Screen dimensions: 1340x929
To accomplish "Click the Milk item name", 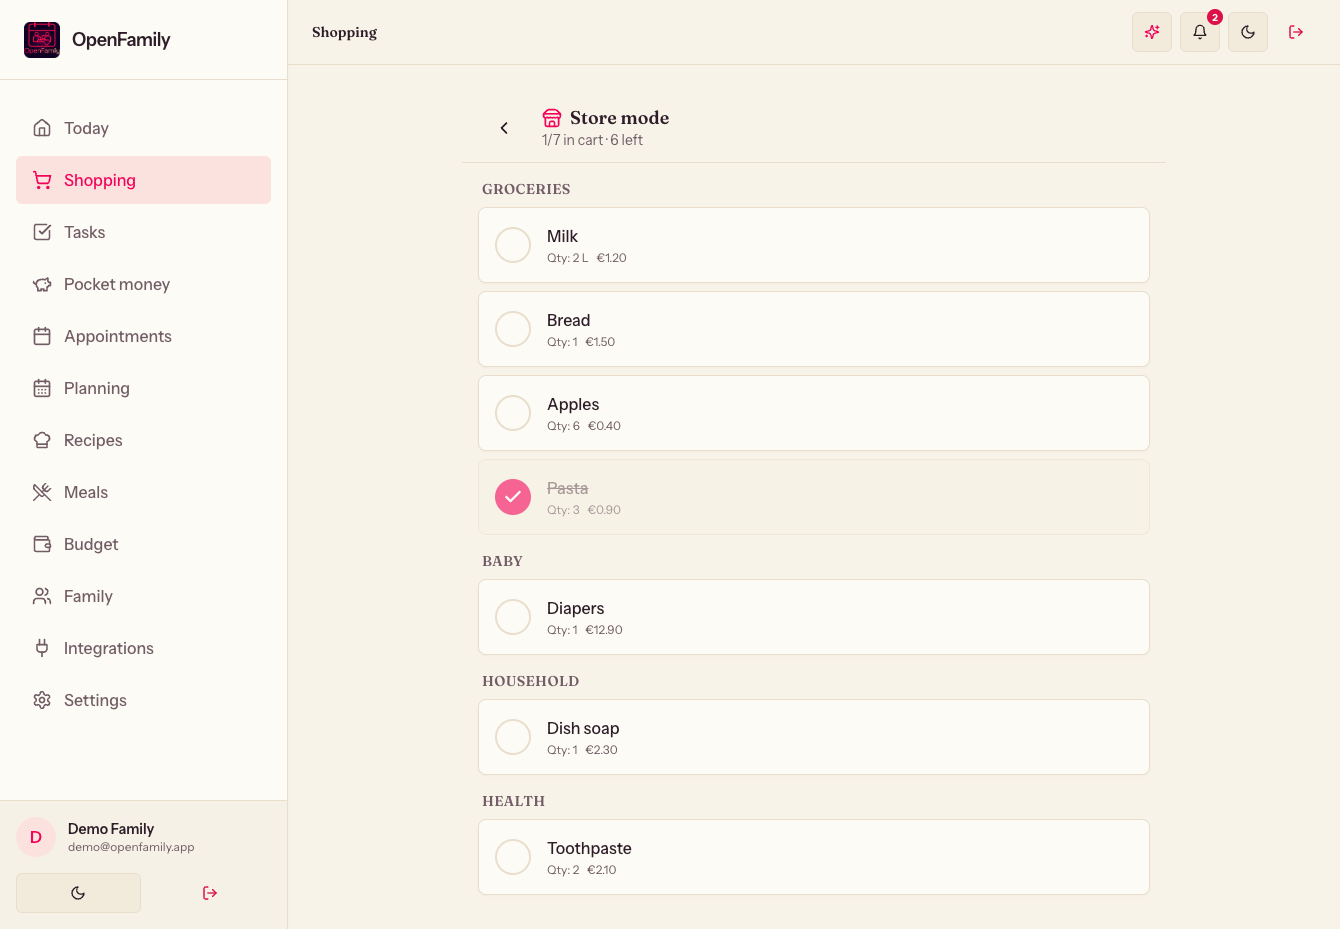I will (562, 236).
